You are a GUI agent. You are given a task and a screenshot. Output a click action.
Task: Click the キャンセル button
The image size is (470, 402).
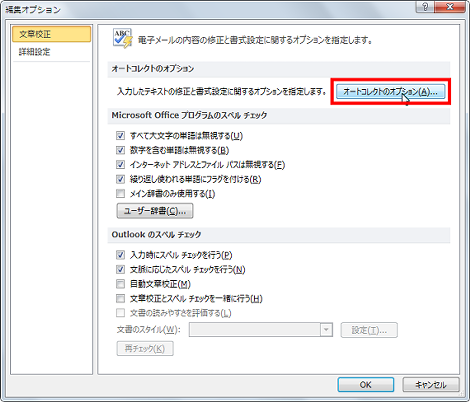tap(431, 385)
